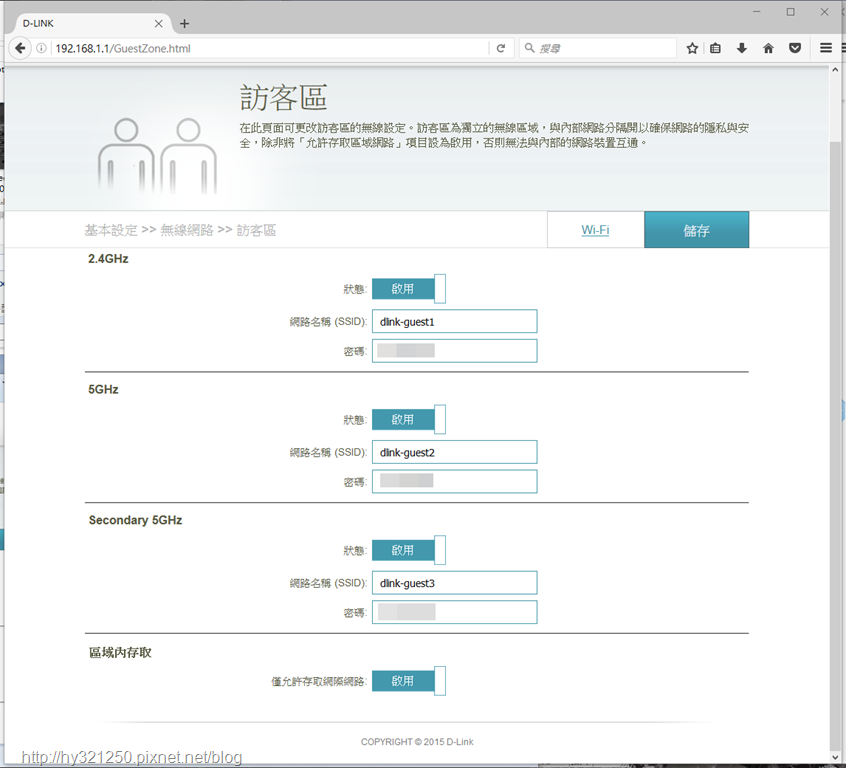
Task: Click the 2.4GHz section heading
Action: [108, 259]
